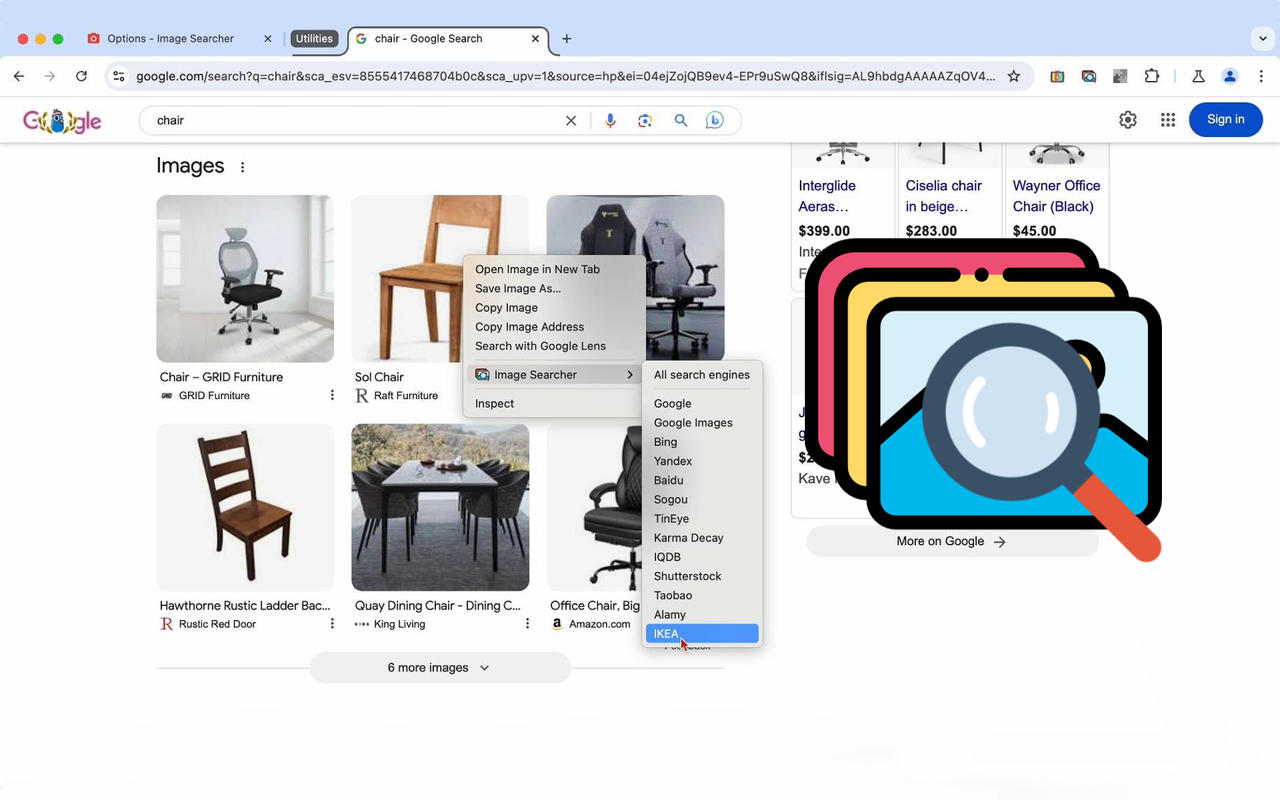Viewport: 1280px width, 800px height.
Task: Select IKEA from the search engine list
Action: click(700, 633)
